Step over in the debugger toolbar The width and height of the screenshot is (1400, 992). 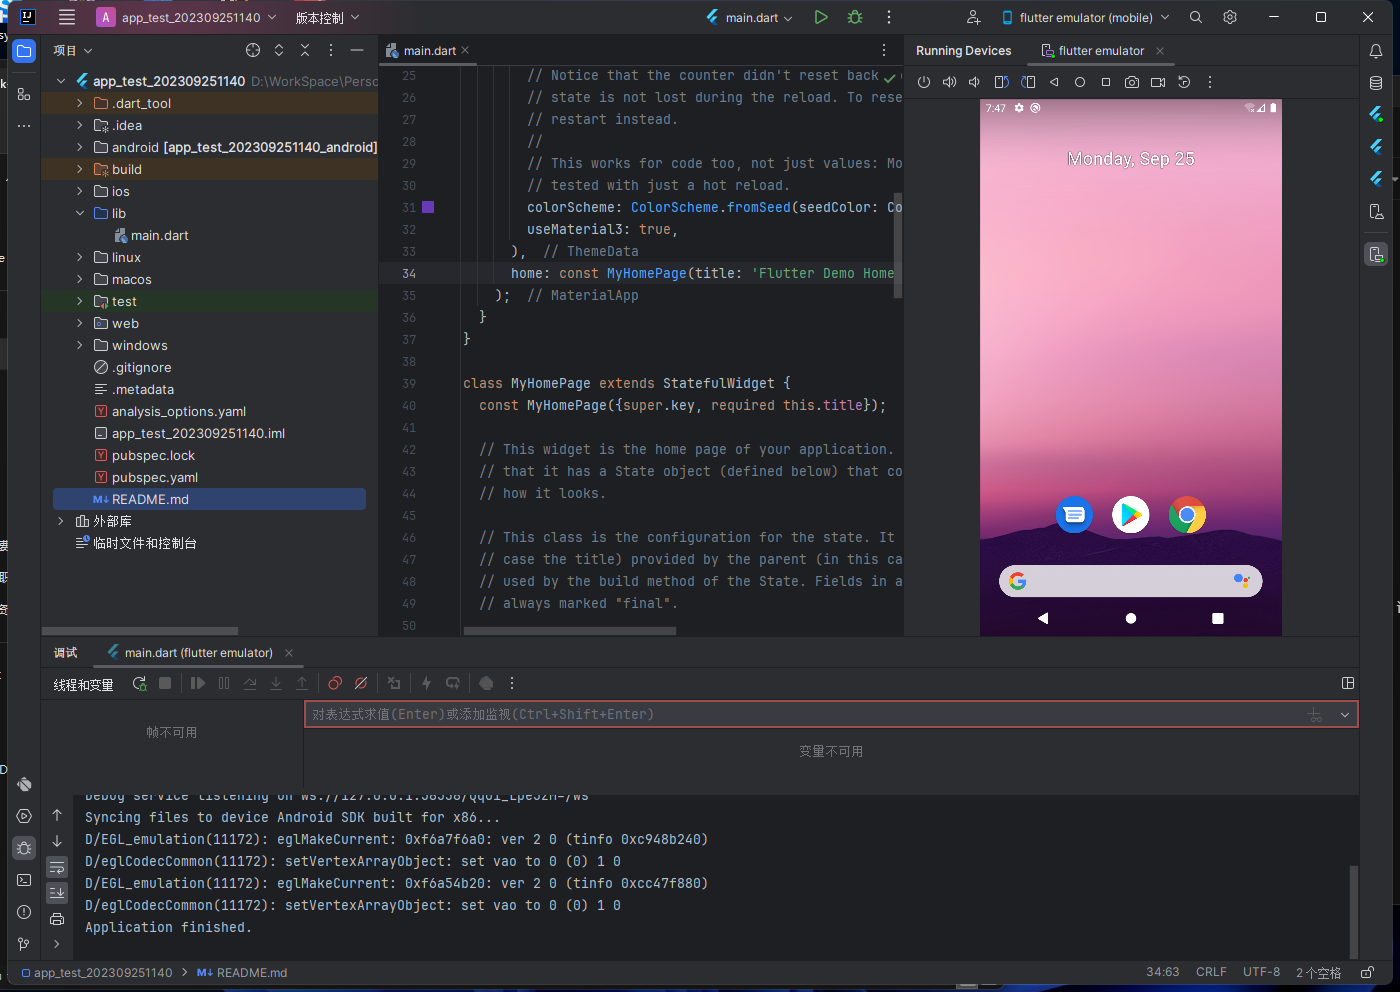(x=250, y=683)
